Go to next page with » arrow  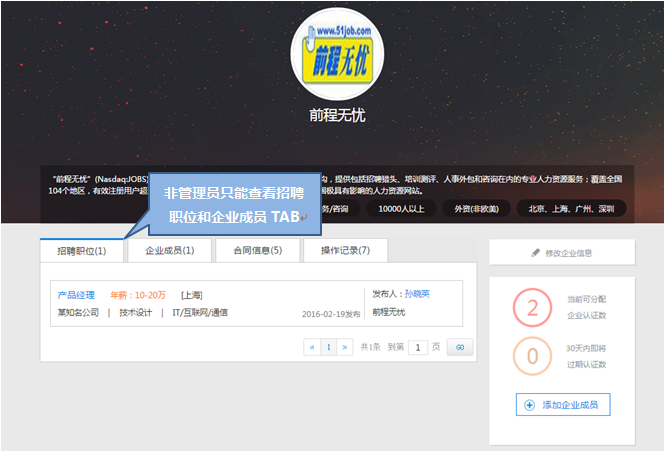coord(345,347)
